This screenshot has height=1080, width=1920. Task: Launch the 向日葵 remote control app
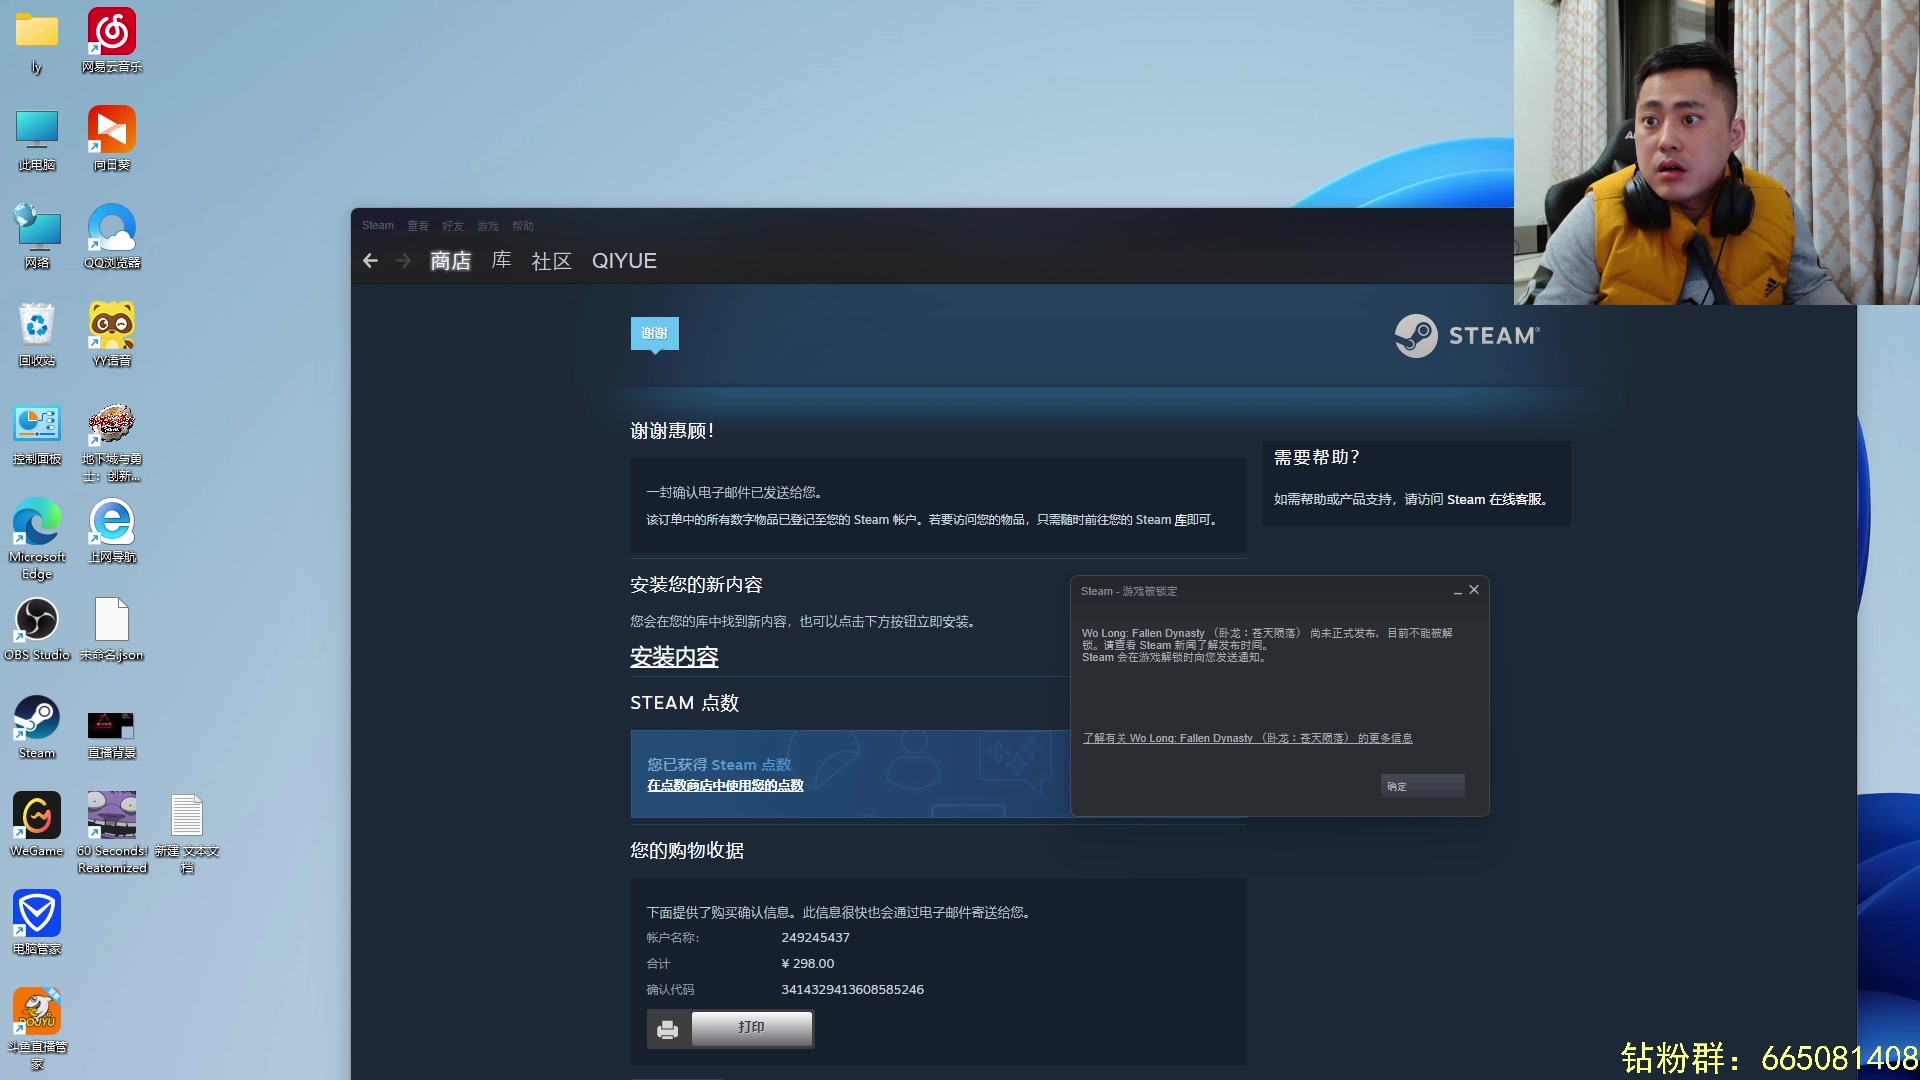coord(112,139)
